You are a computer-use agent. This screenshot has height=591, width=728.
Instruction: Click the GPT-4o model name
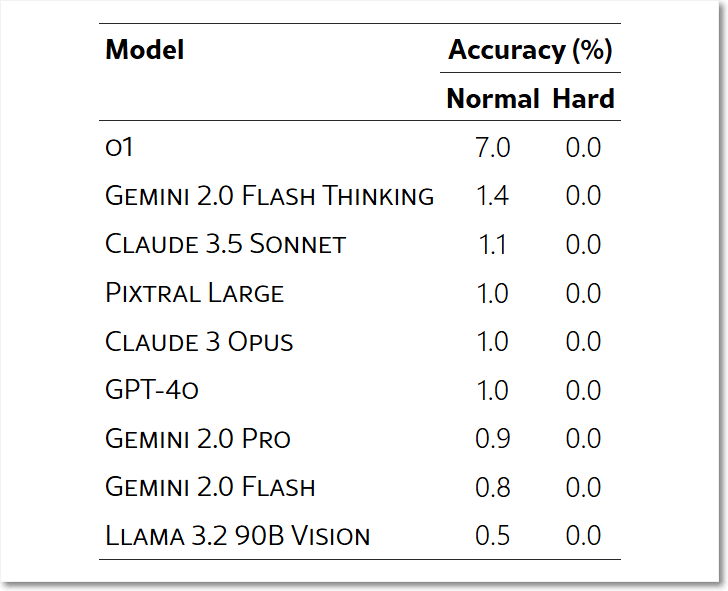(152, 390)
